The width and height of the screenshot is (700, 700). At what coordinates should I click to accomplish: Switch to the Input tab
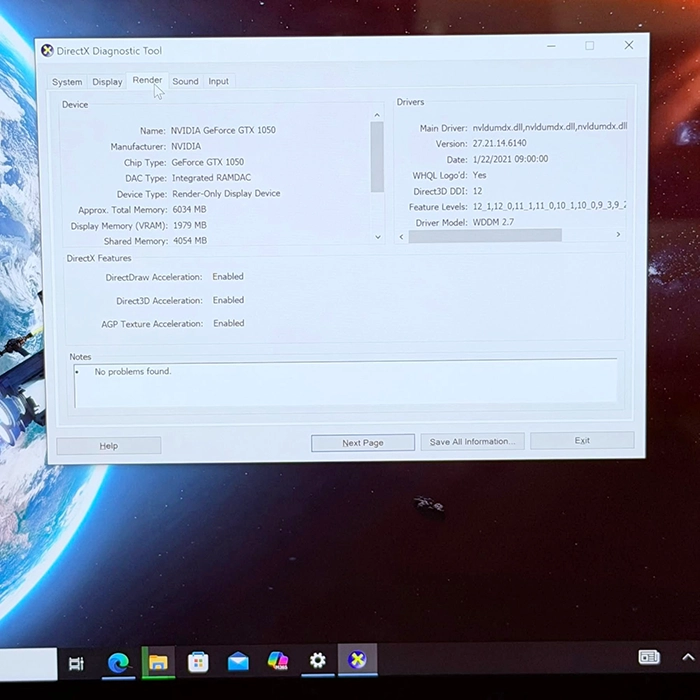218,81
